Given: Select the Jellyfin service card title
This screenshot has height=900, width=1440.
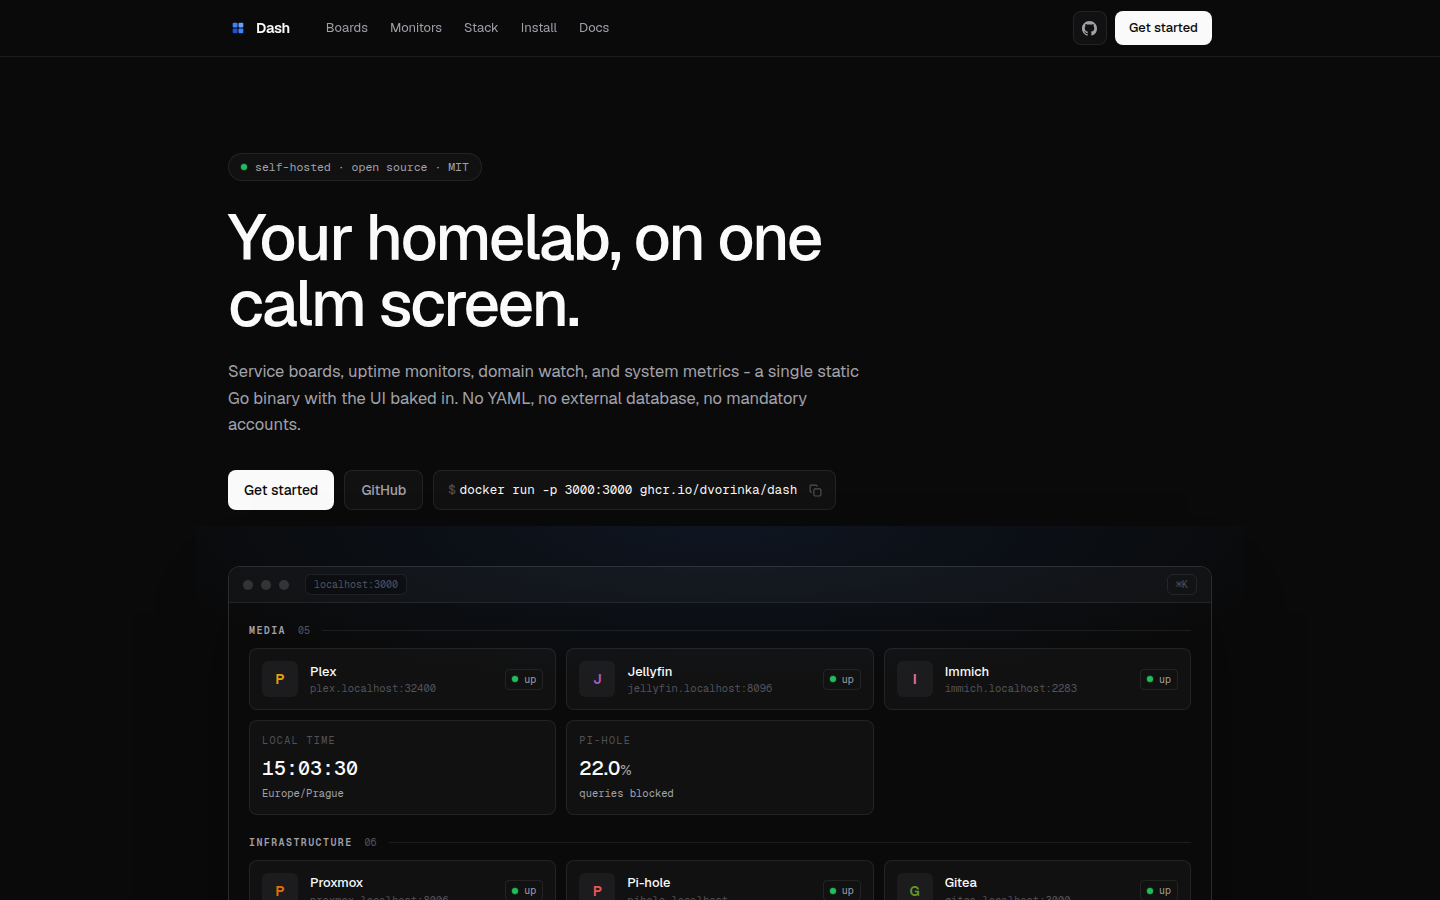Looking at the screenshot, I should click(650, 671).
